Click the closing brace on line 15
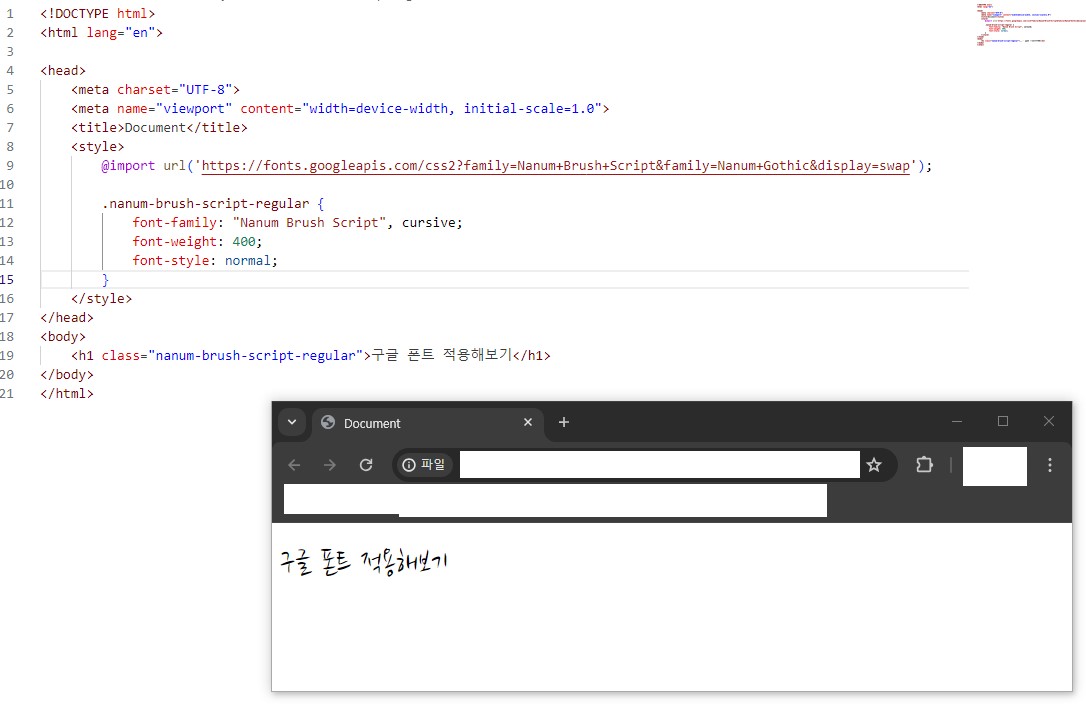 105,280
